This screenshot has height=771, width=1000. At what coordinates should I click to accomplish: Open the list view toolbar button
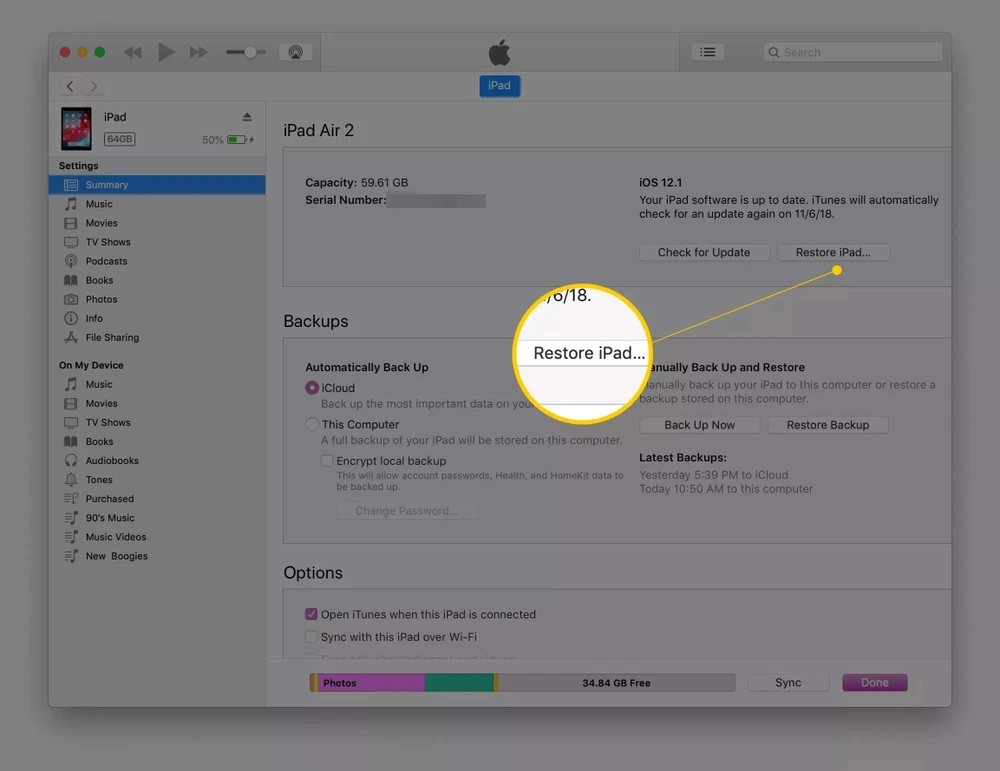click(707, 52)
